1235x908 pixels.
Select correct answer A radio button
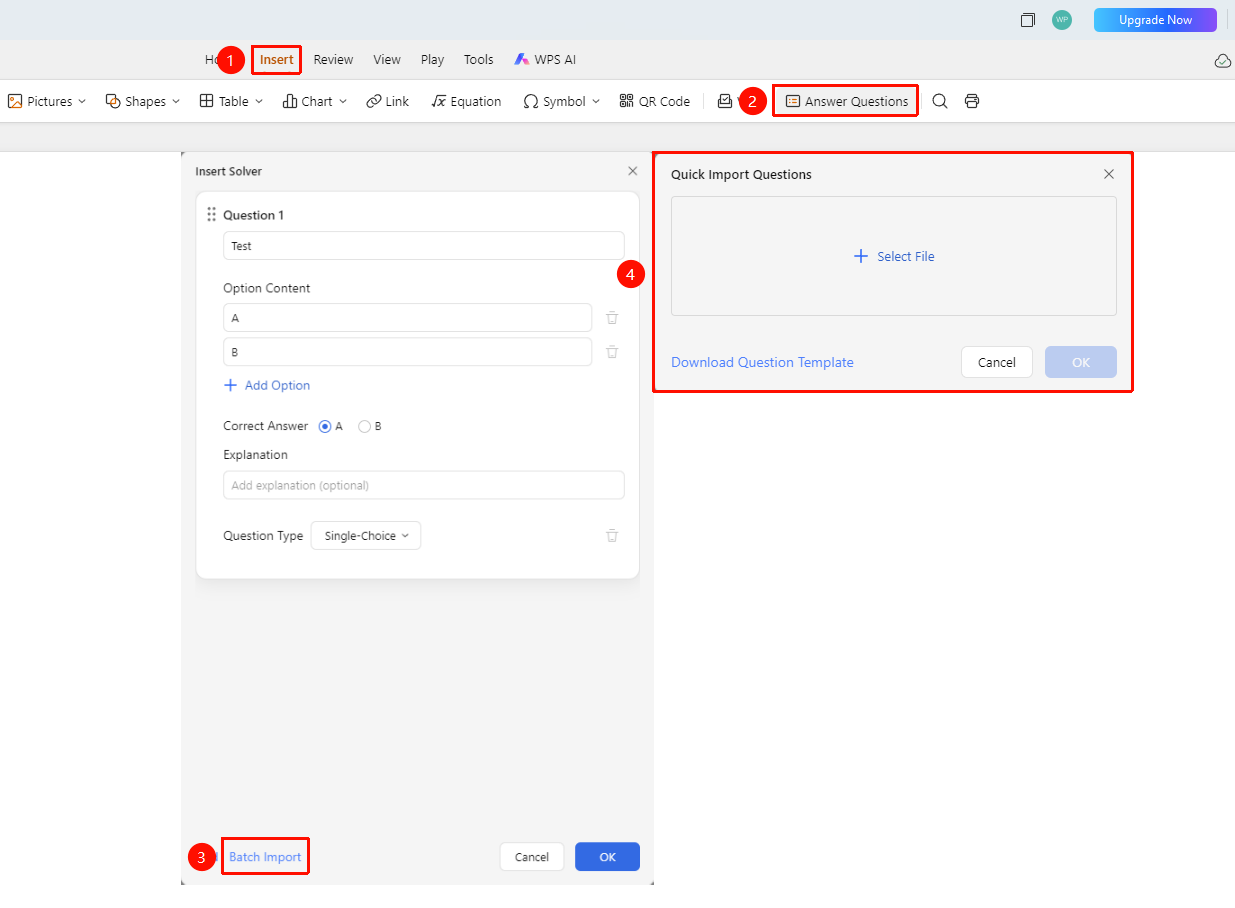click(325, 426)
